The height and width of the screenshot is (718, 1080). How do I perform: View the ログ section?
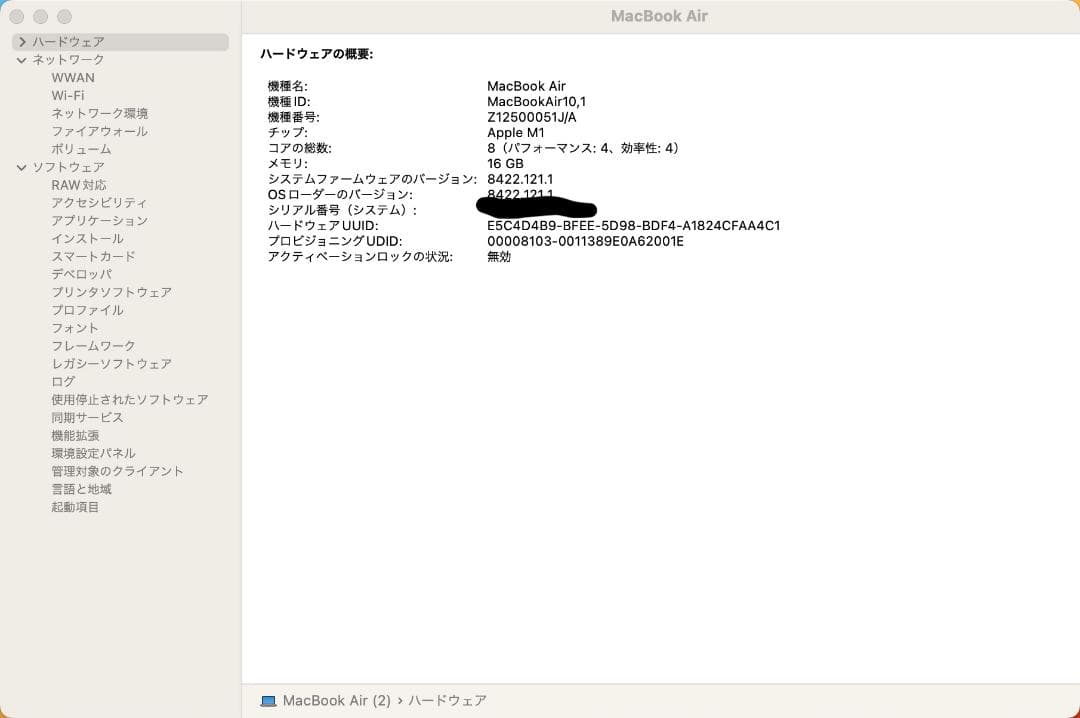(x=62, y=381)
